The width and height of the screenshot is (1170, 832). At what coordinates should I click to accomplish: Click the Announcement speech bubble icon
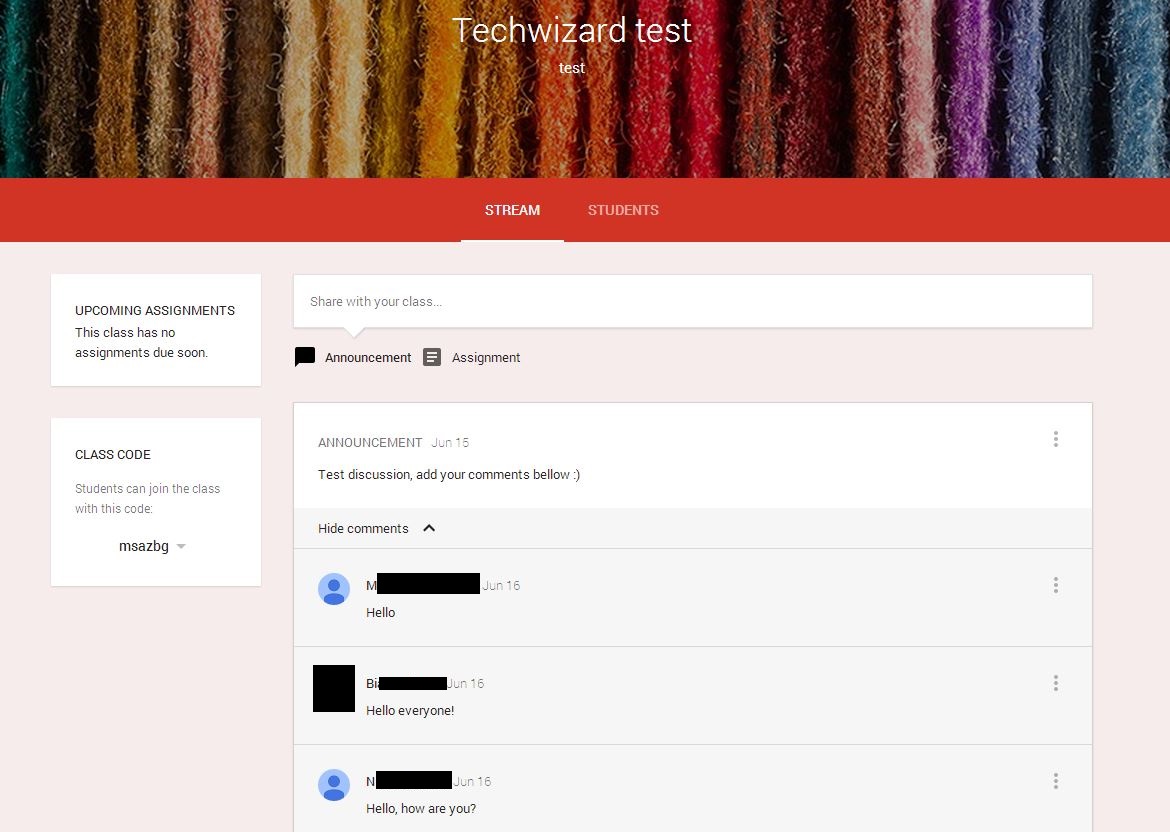point(305,357)
